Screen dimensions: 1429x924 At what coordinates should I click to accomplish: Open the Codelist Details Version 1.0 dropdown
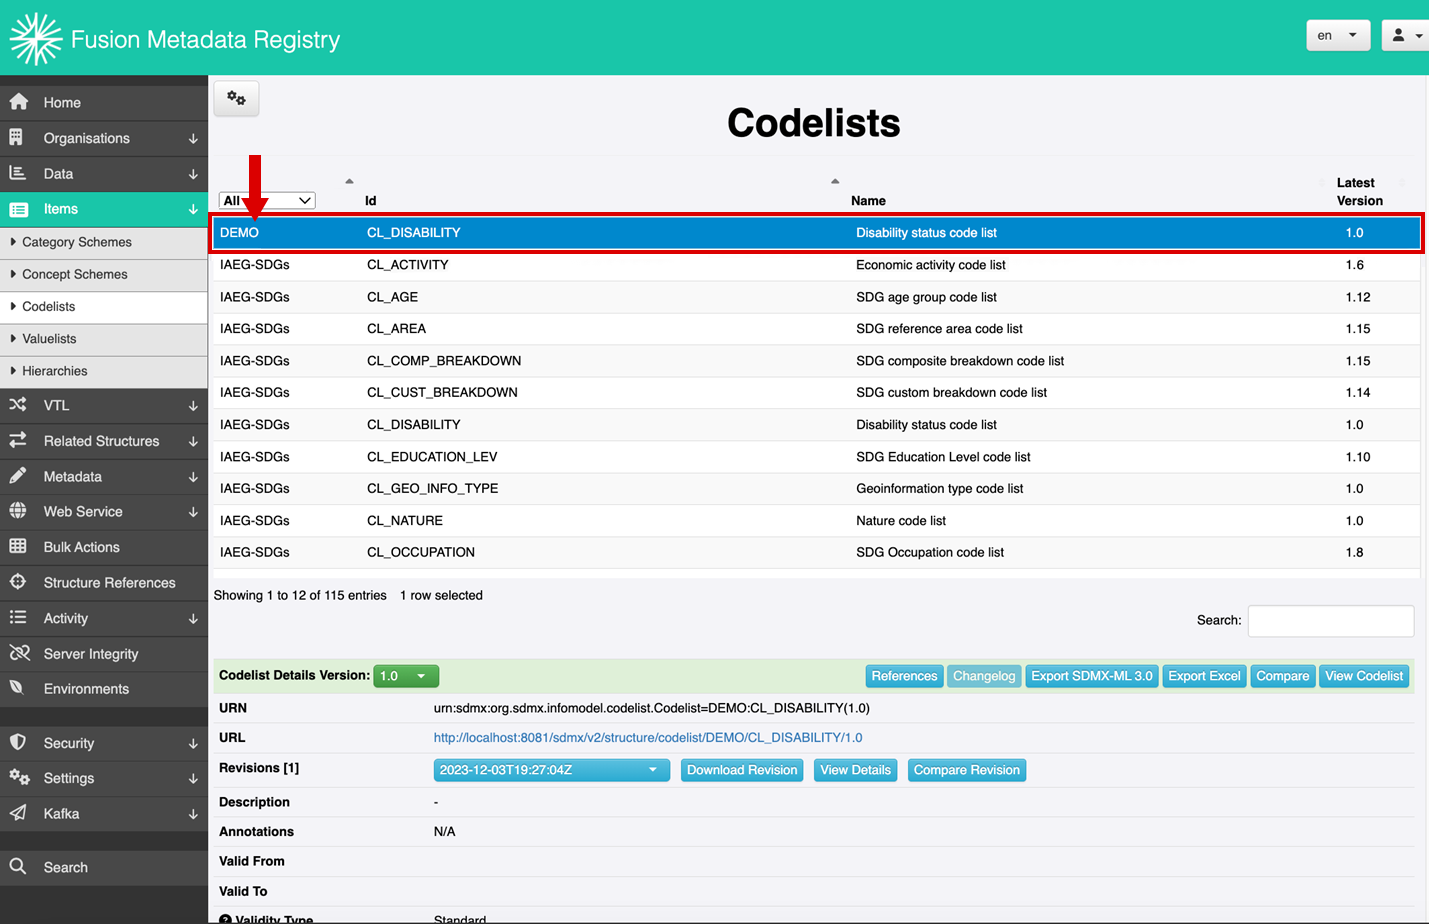[405, 676]
